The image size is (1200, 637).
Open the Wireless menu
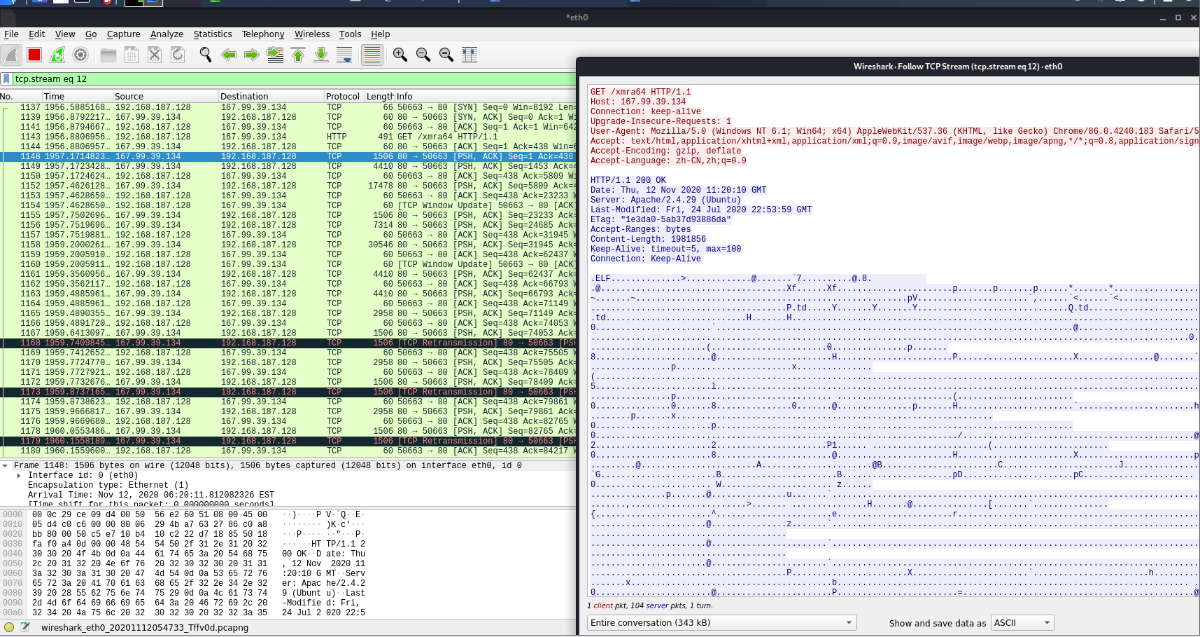[312, 34]
